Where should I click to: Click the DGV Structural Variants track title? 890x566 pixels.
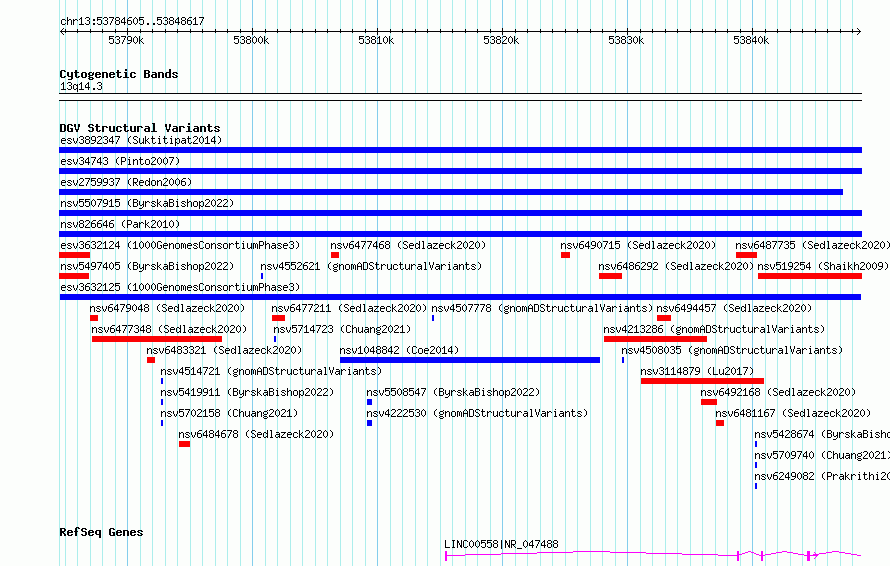[x=140, y=128]
